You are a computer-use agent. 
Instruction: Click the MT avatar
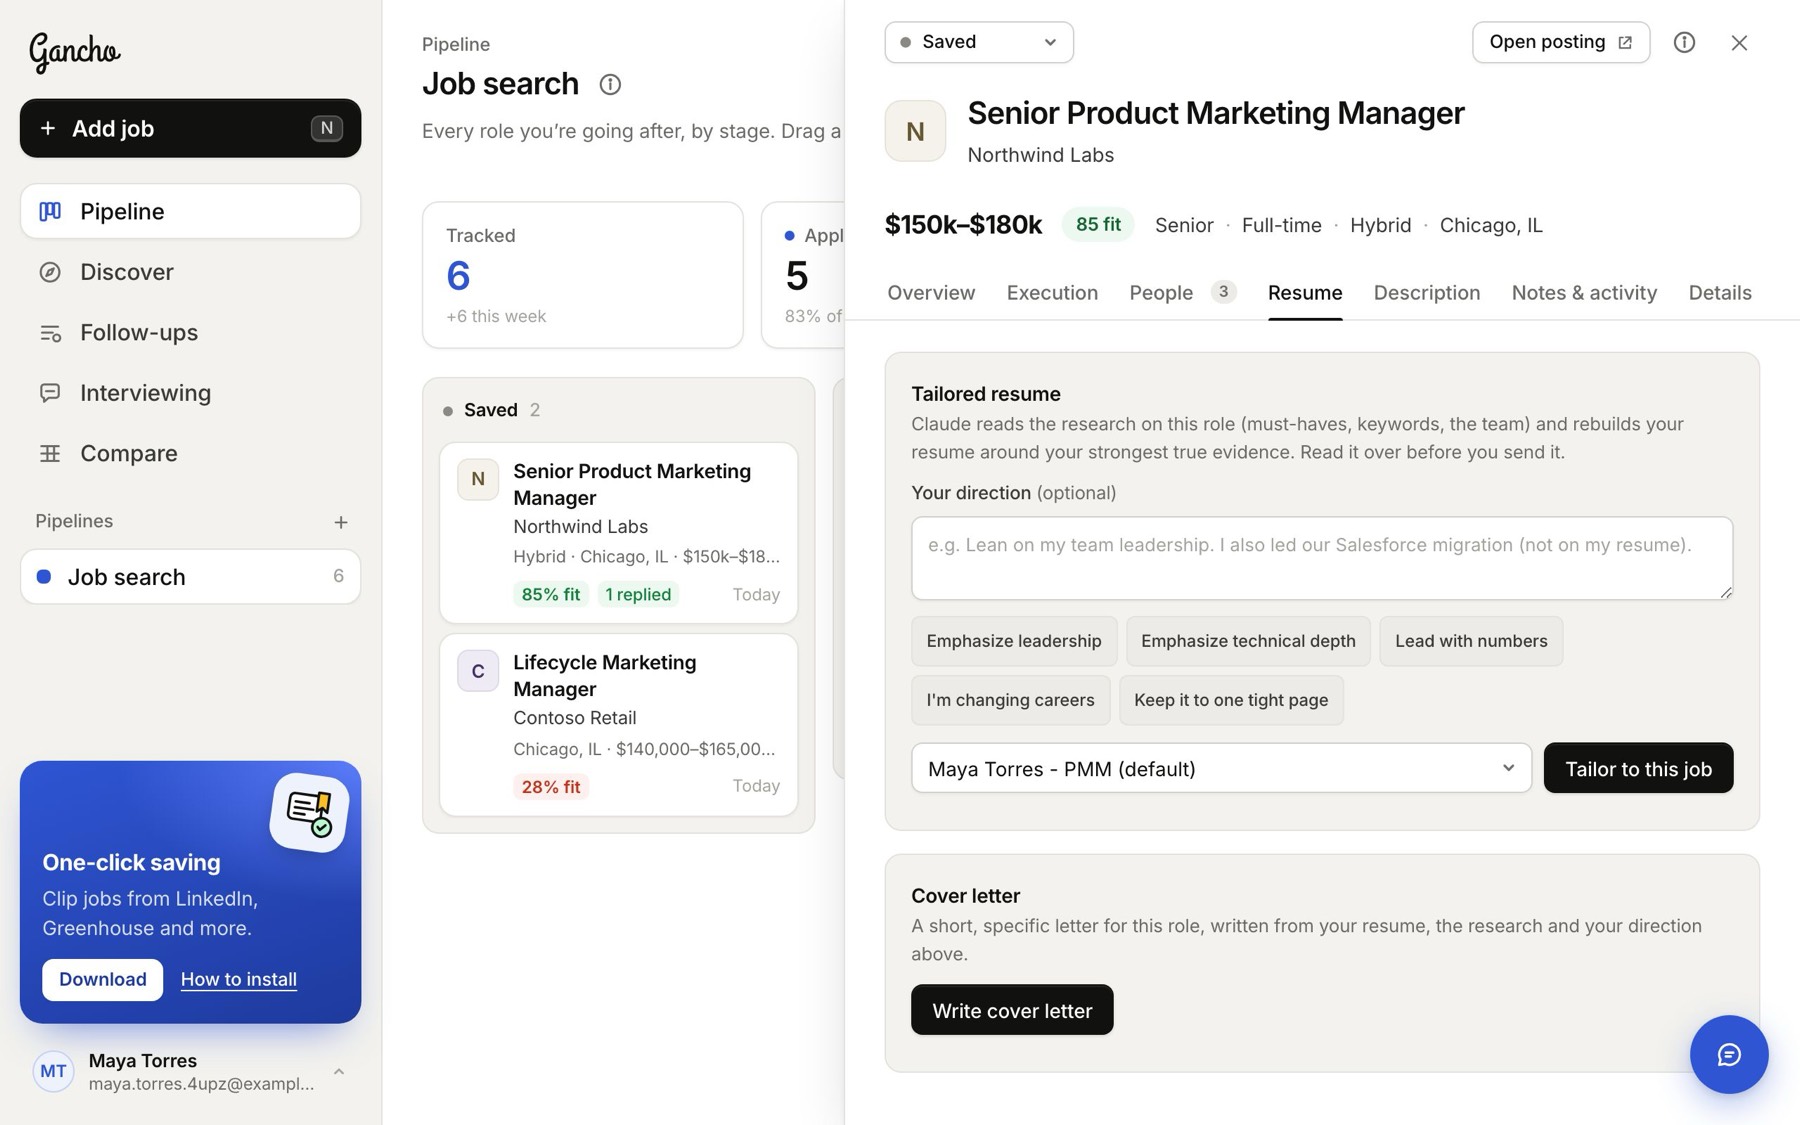pos(53,1071)
